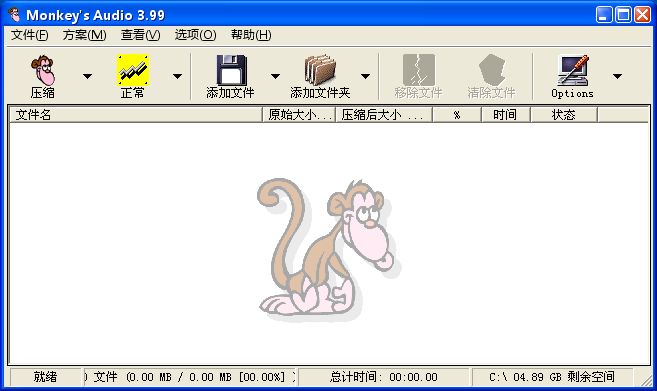The image size is (657, 391).
Task: Close the Monkey's Audio window
Action: click(642, 15)
